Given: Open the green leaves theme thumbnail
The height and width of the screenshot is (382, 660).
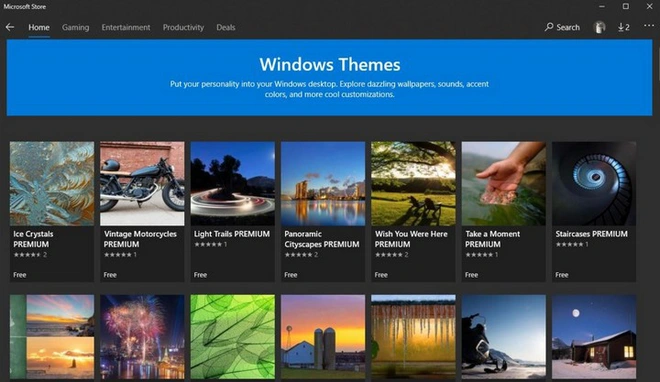Looking at the screenshot, I should (233, 337).
